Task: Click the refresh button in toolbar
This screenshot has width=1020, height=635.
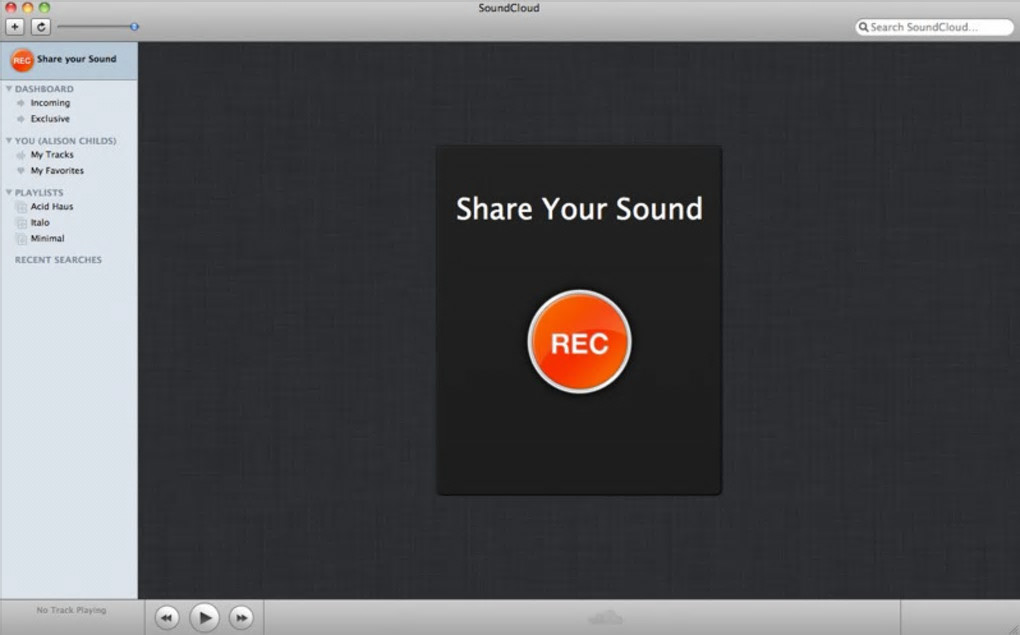Action: point(41,27)
